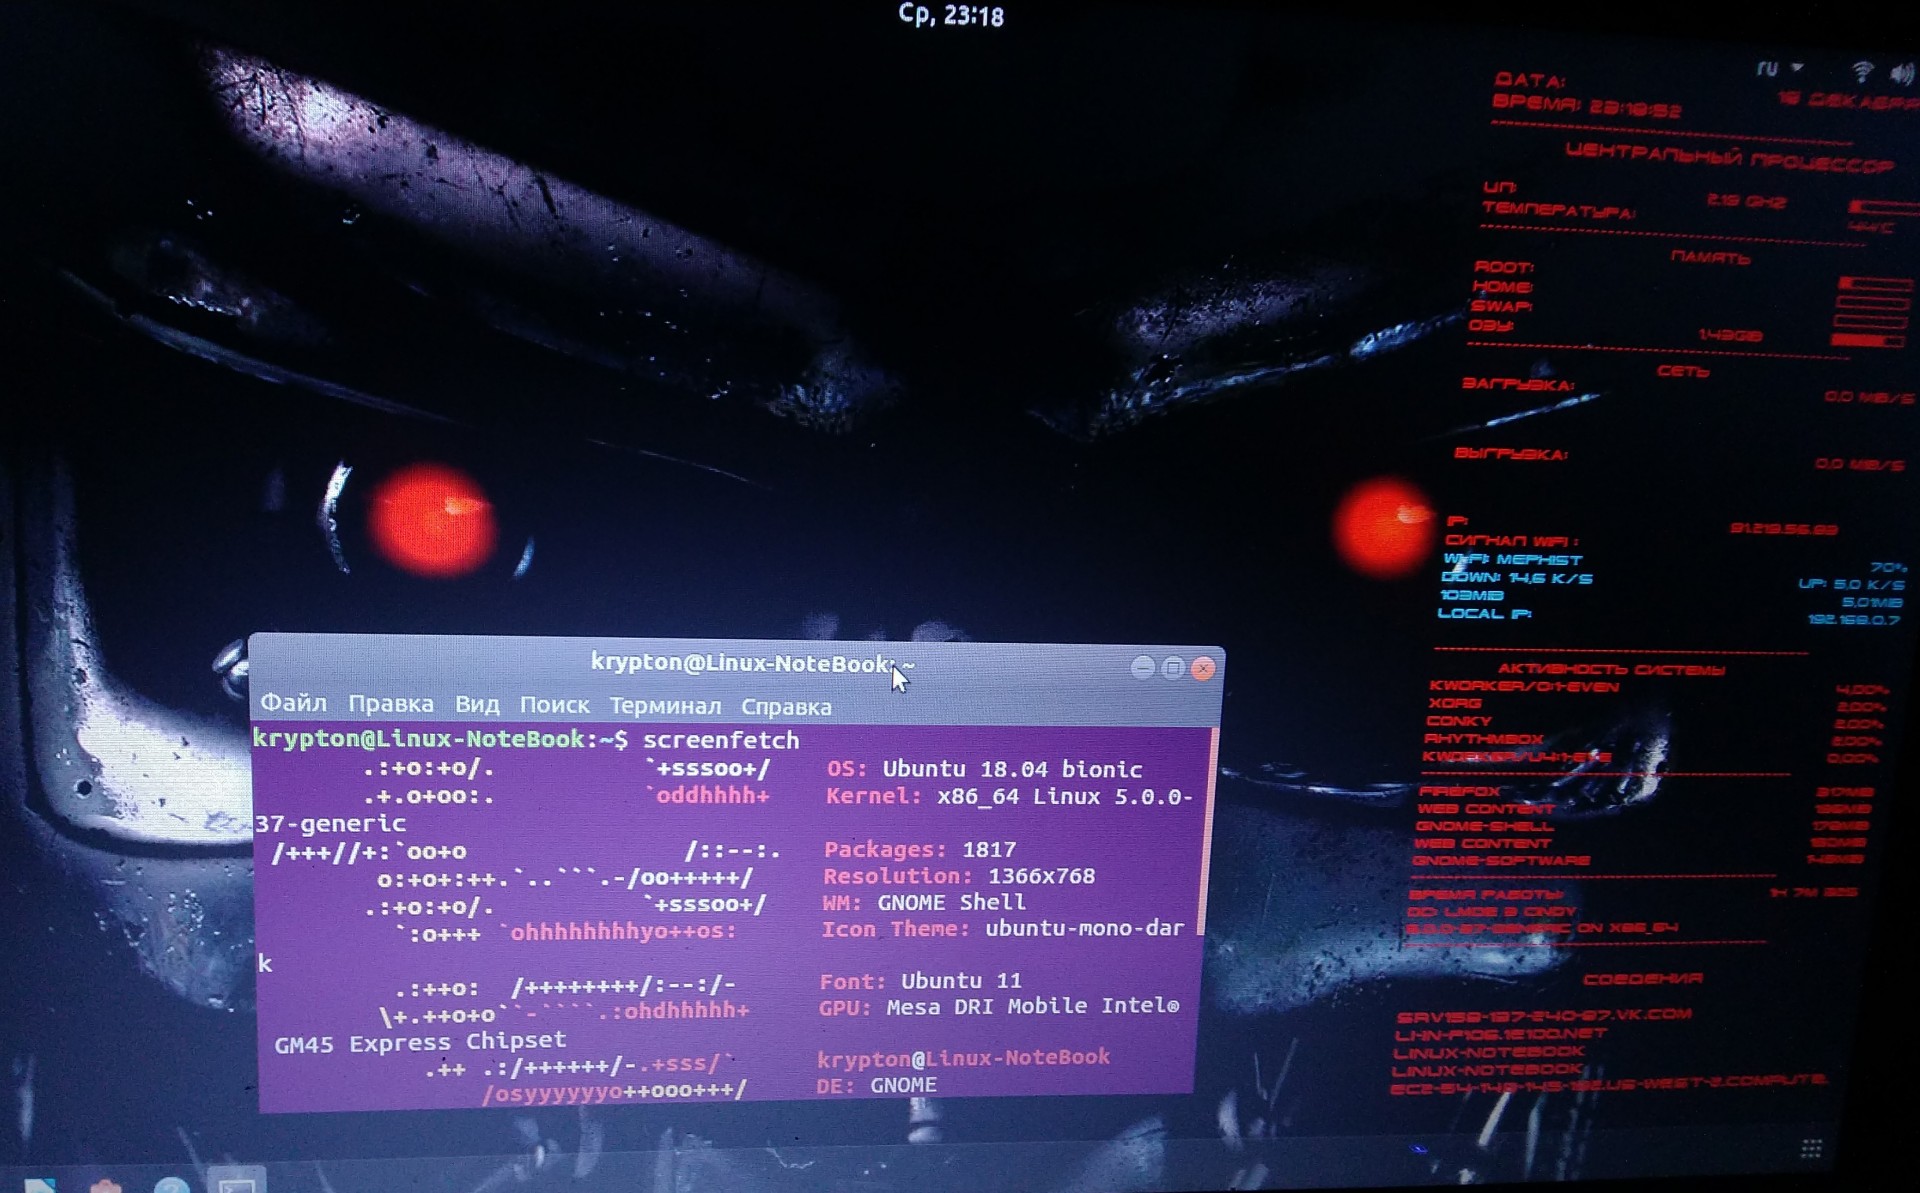Maximize the terminal window
The width and height of the screenshot is (1920, 1193).
point(1174,667)
